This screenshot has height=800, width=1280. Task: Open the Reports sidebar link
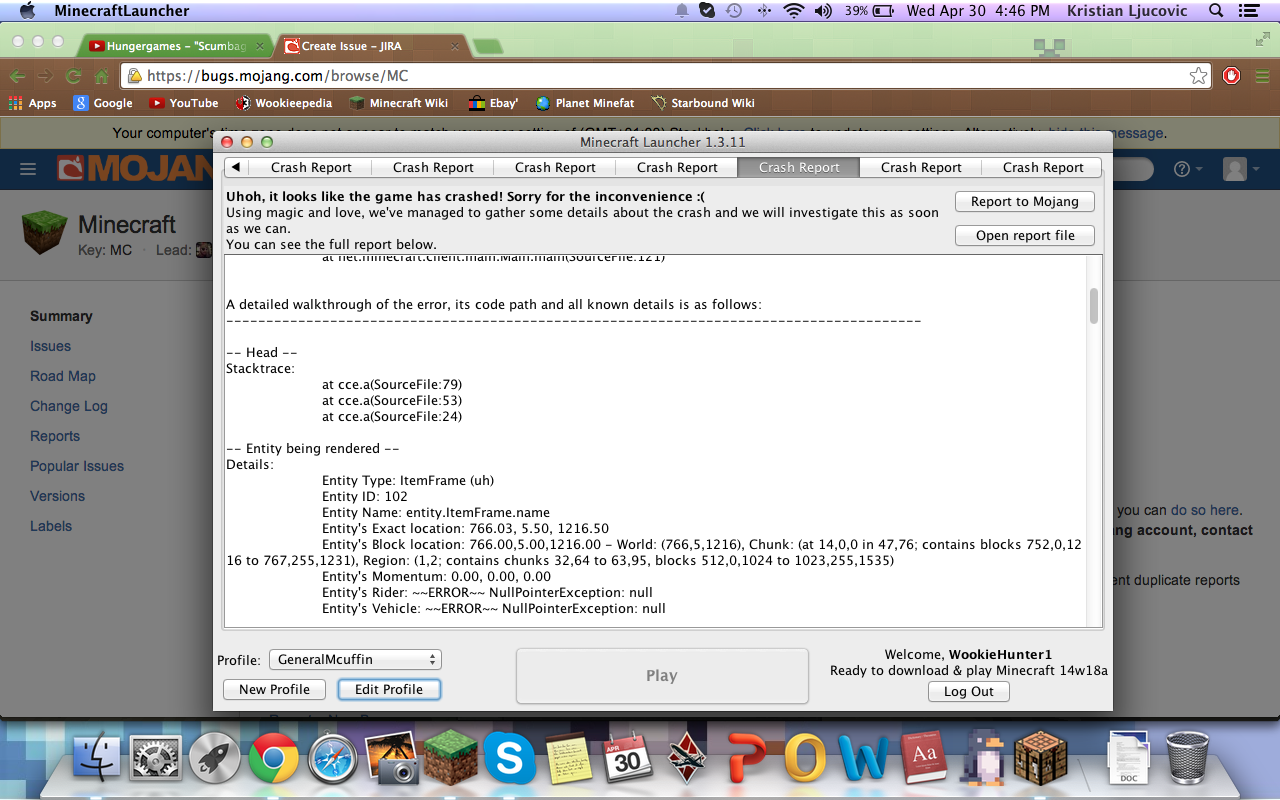[55, 436]
